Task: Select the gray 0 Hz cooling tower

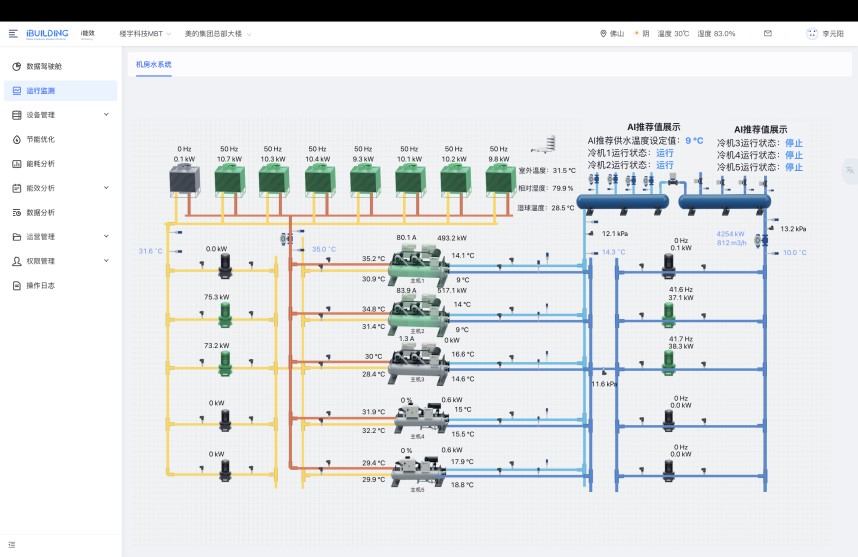Action: coord(183,180)
